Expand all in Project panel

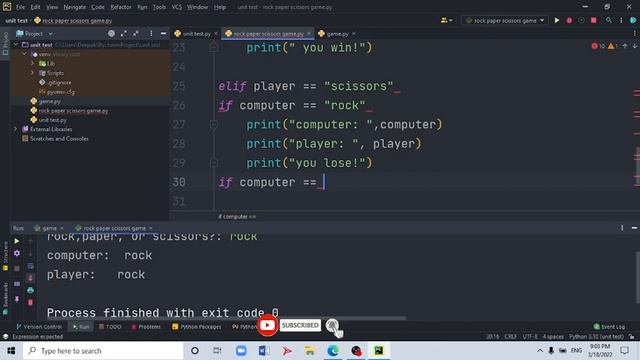pos(124,33)
